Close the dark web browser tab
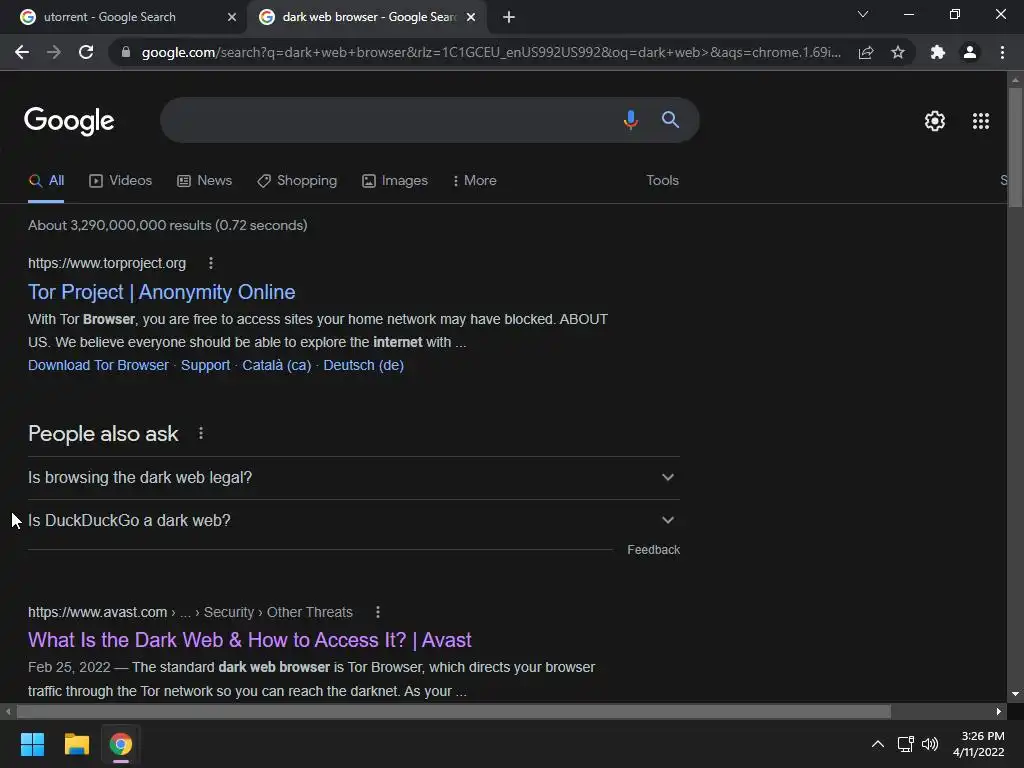The width and height of the screenshot is (1024, 768). pyautogui.click(x=470, y=17)
